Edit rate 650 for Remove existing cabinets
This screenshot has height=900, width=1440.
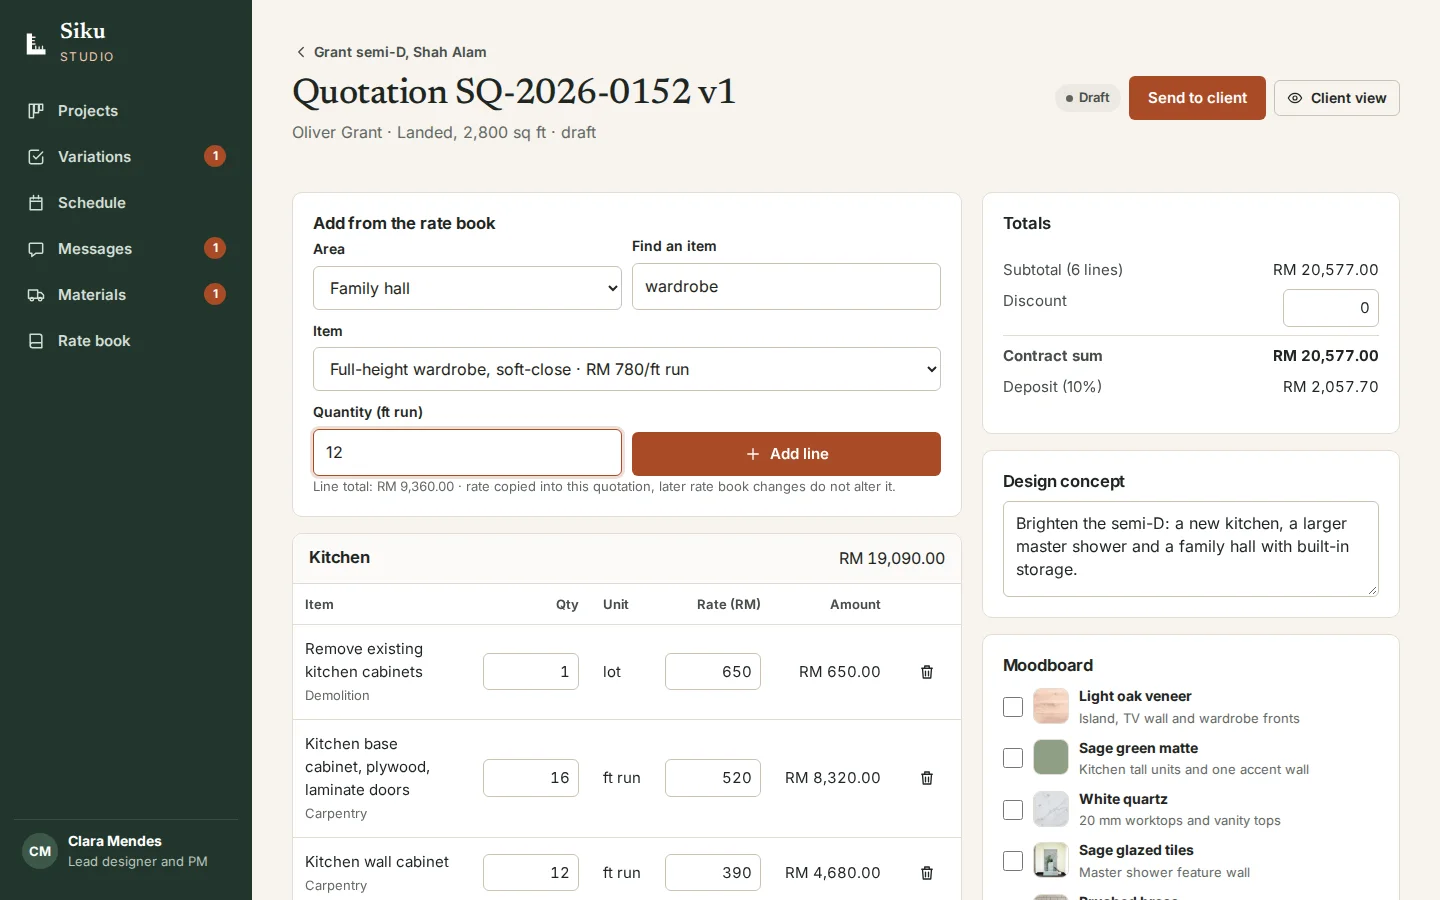coord(713,672)
